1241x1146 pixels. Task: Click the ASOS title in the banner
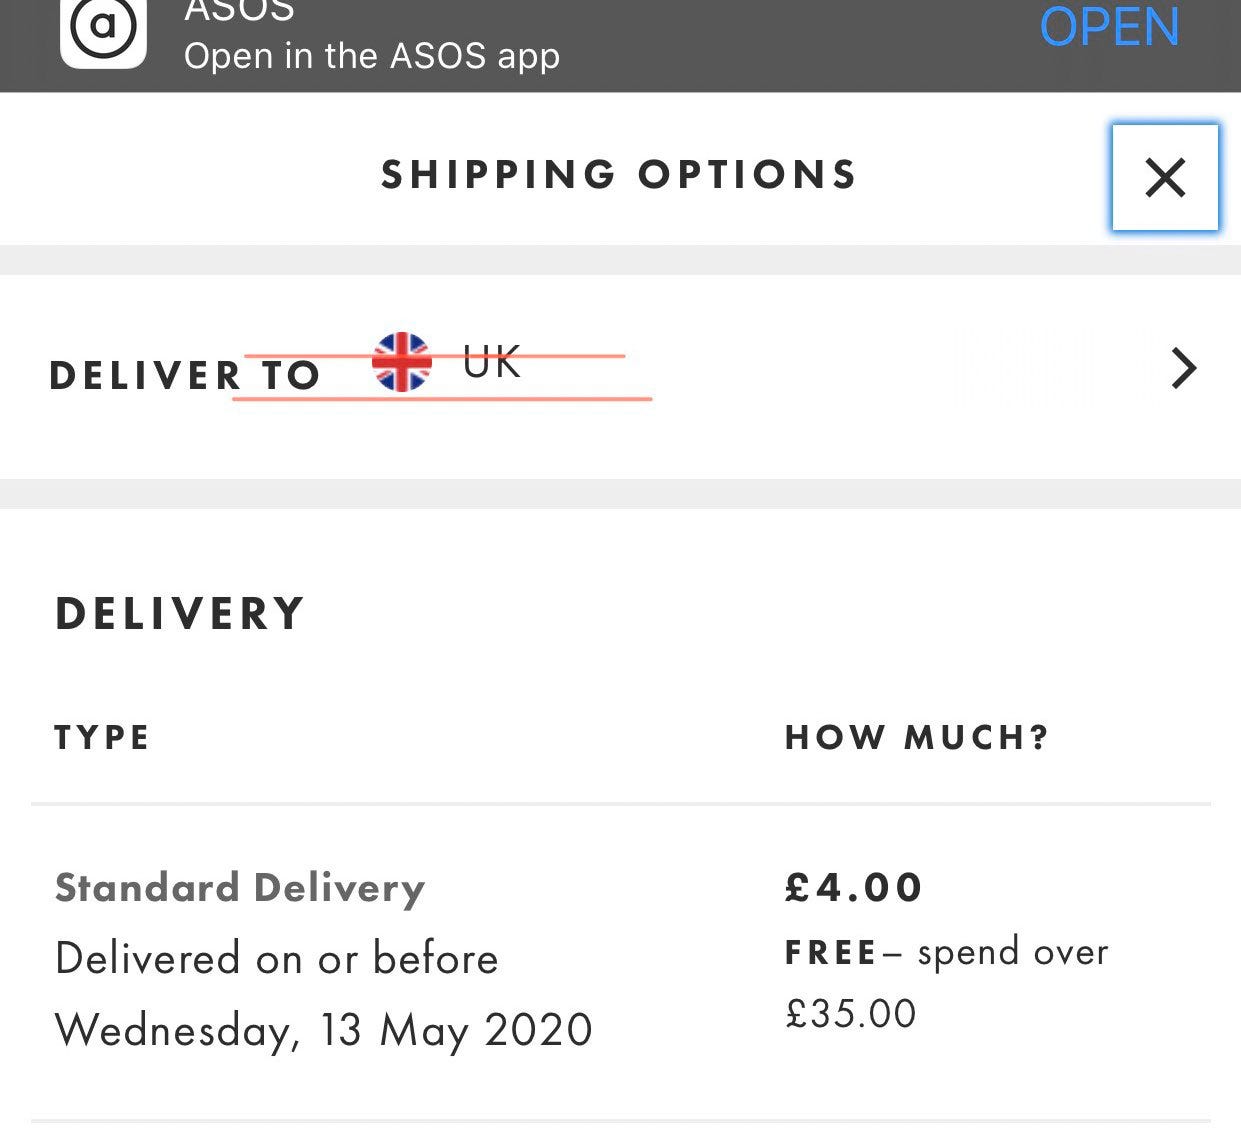click(240, 11)
